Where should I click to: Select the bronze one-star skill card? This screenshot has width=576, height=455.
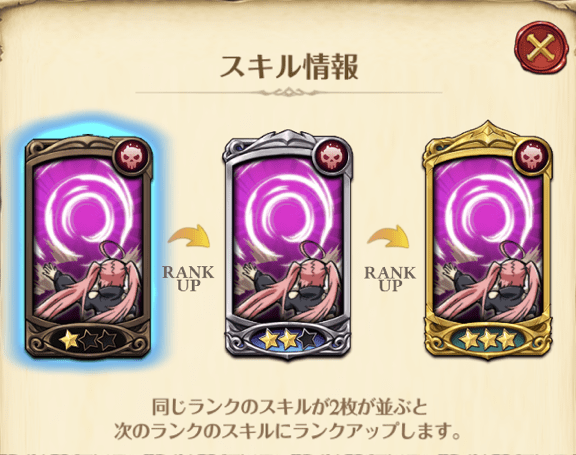88,247
